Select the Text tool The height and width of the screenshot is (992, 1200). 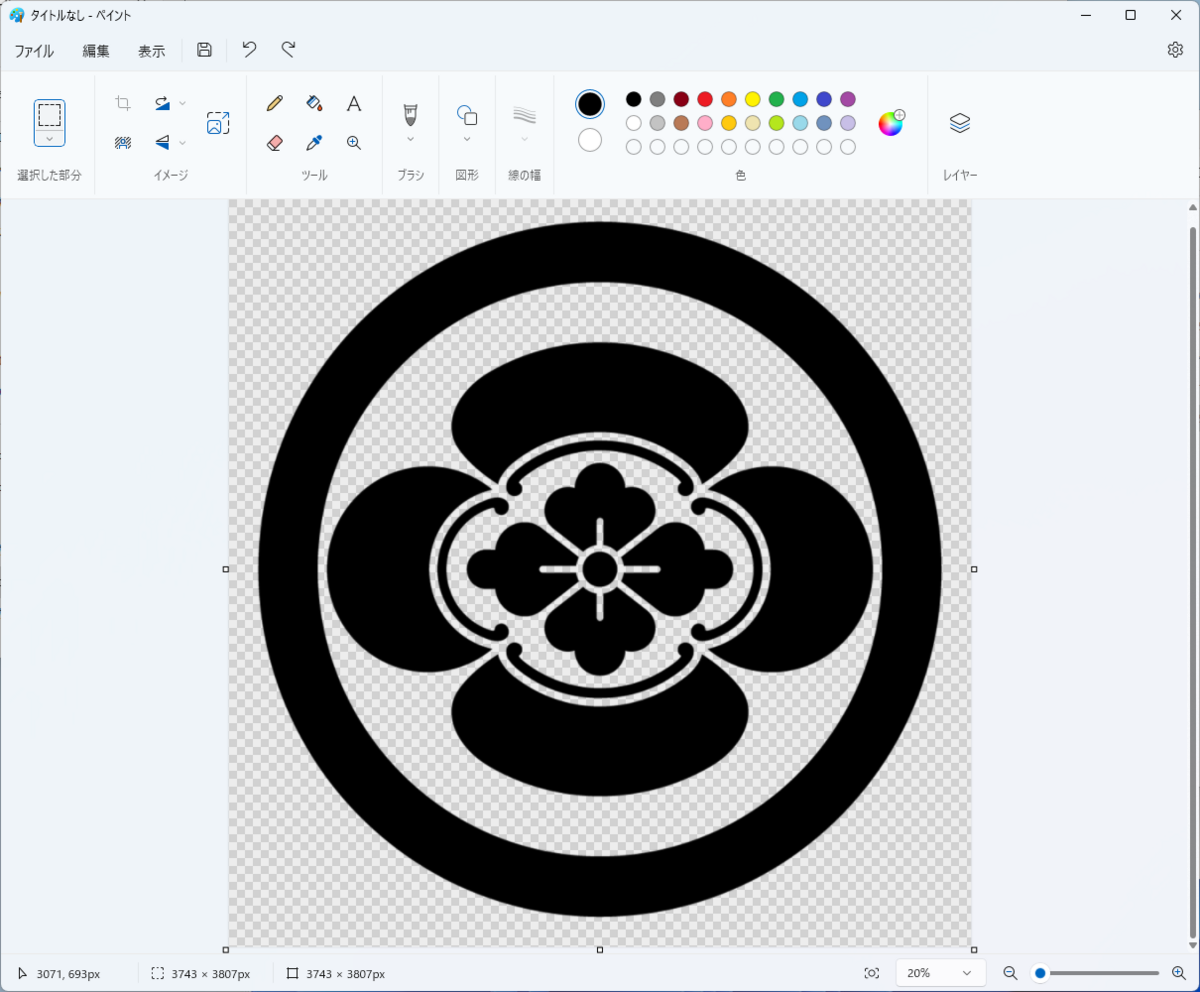pyautogui.click(x=354, y=103)
